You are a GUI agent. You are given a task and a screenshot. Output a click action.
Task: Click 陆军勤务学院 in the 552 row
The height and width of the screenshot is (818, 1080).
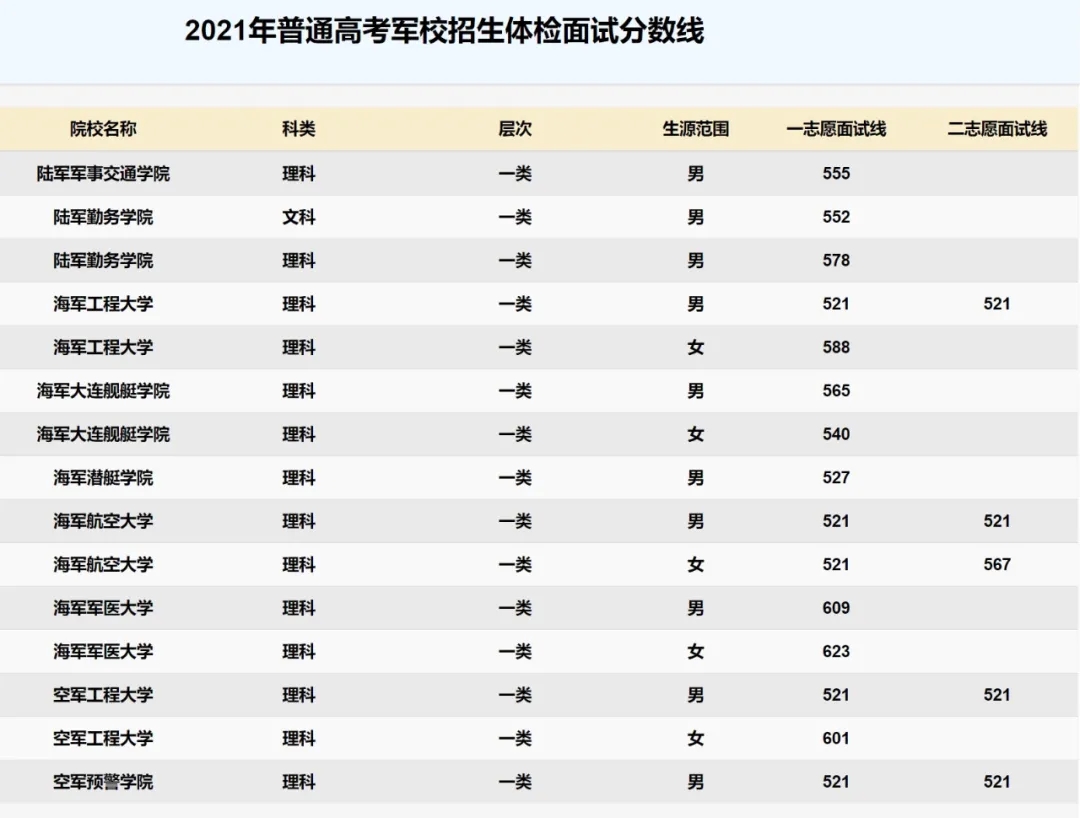pyautogui.click(x=103, y=217)
